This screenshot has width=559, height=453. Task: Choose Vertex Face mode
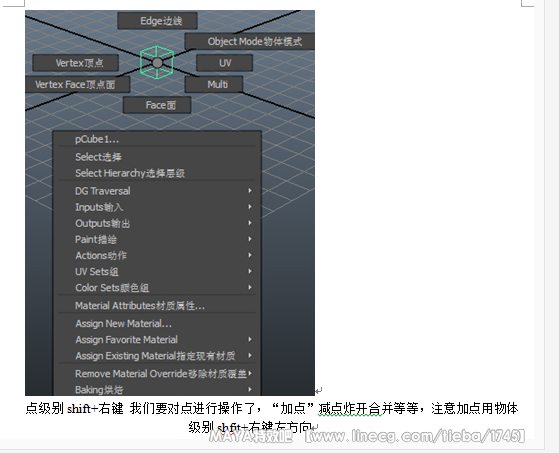pyautogui.click(x=77, y=84)
